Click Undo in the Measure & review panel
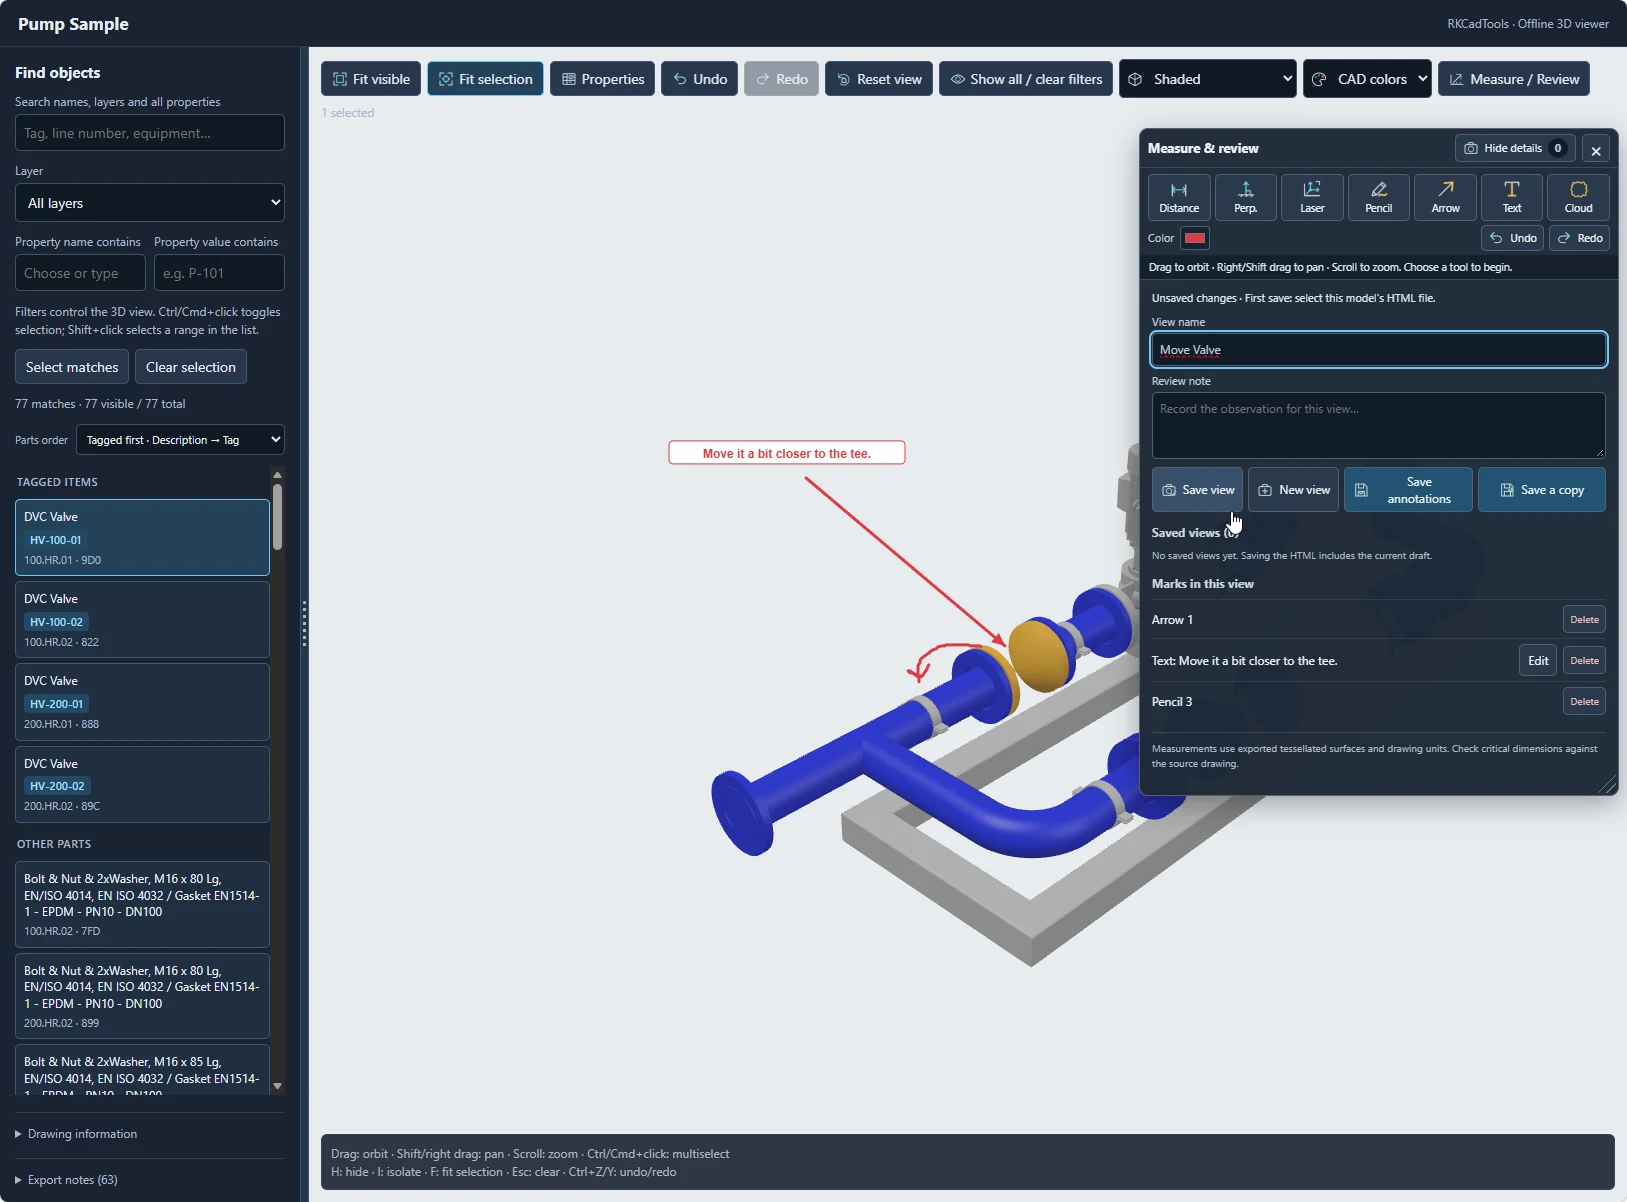This screenshot has height=1202, width=1627. click(1513, 238)
